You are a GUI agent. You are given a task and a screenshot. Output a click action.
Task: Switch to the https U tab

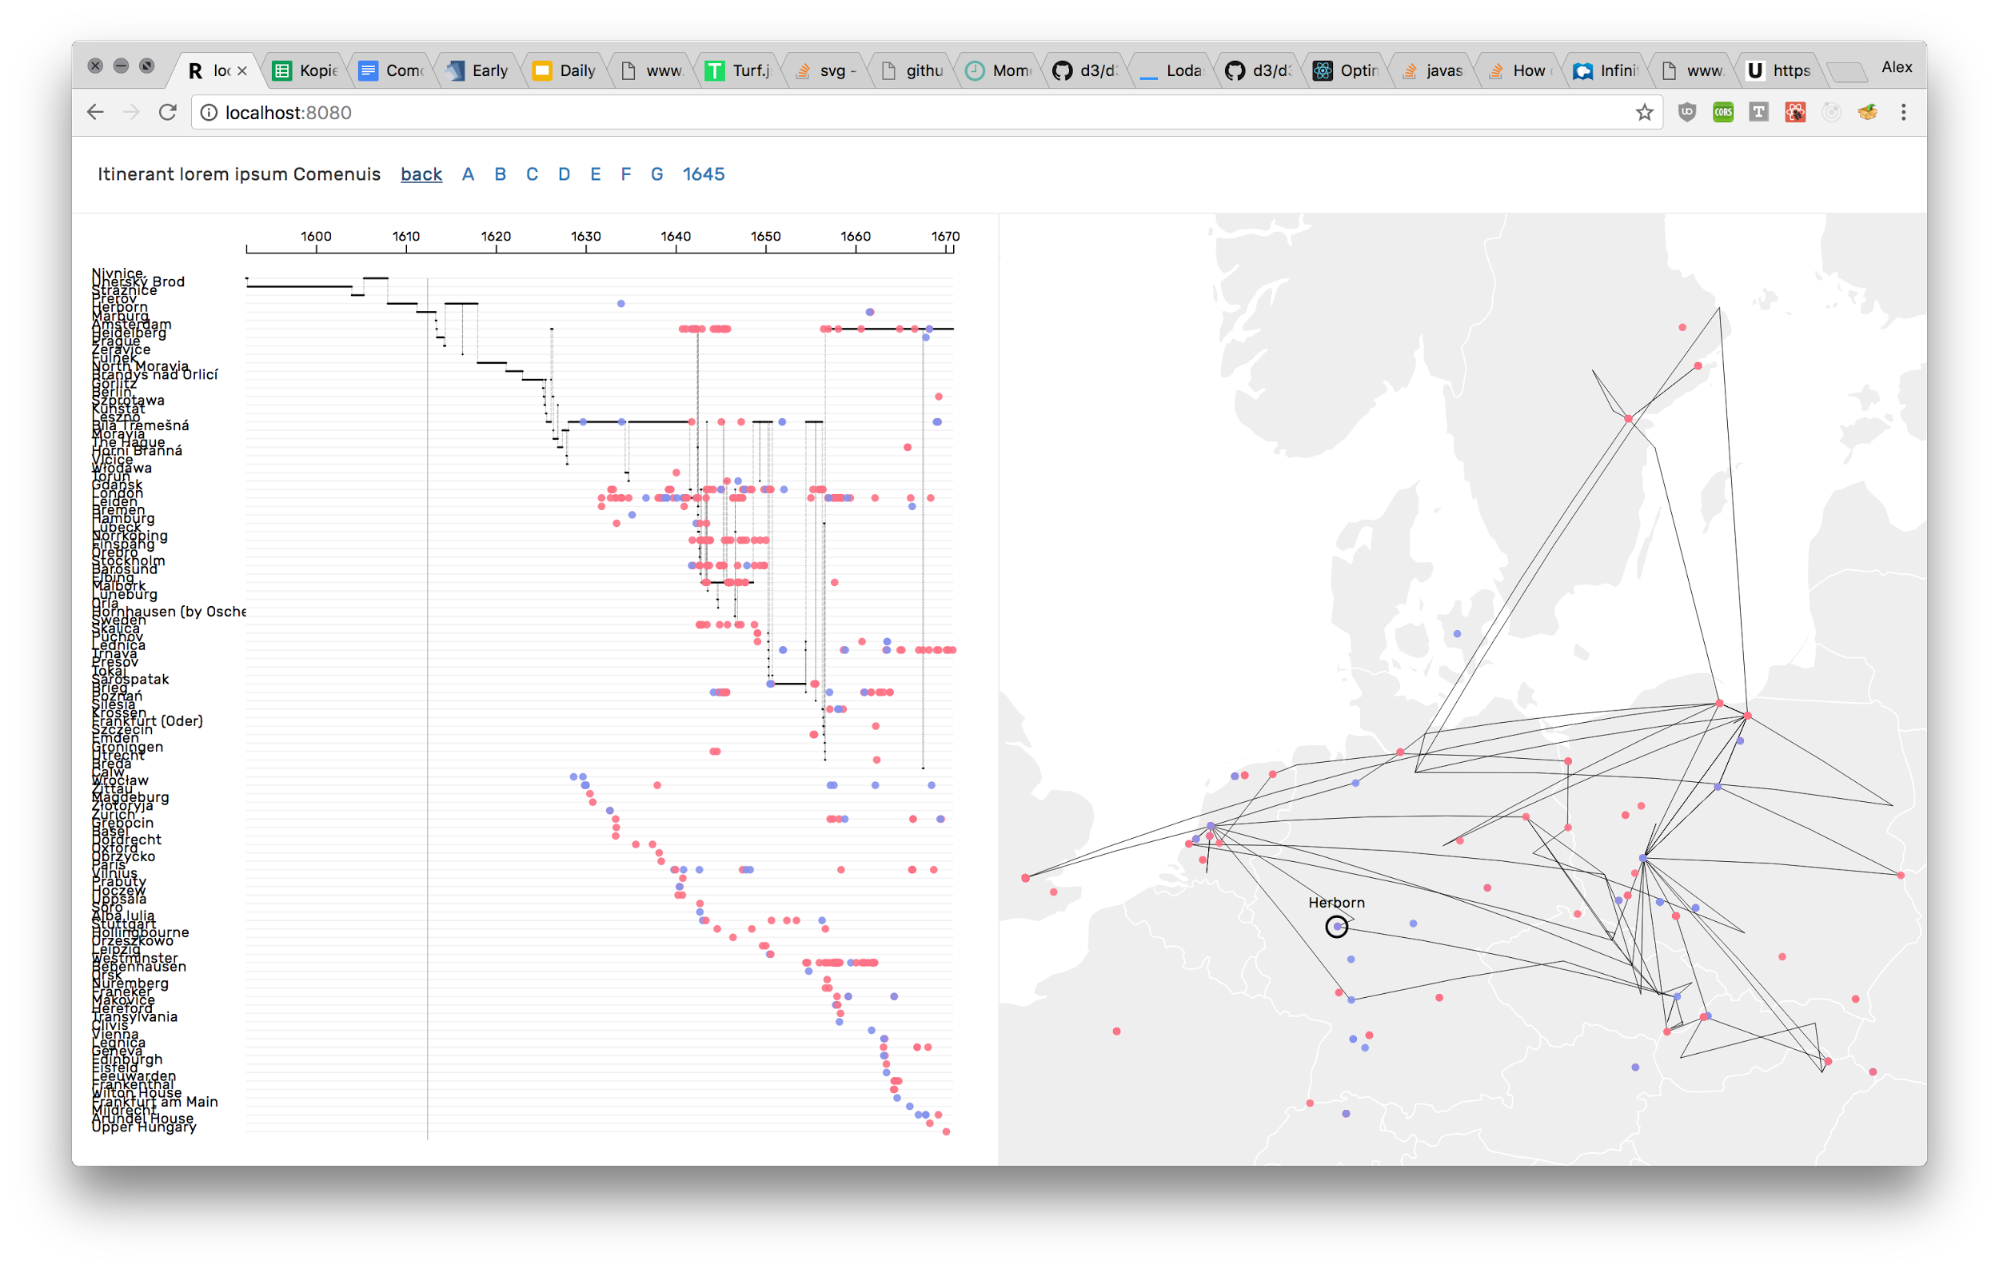click(x=1779, y=70)
